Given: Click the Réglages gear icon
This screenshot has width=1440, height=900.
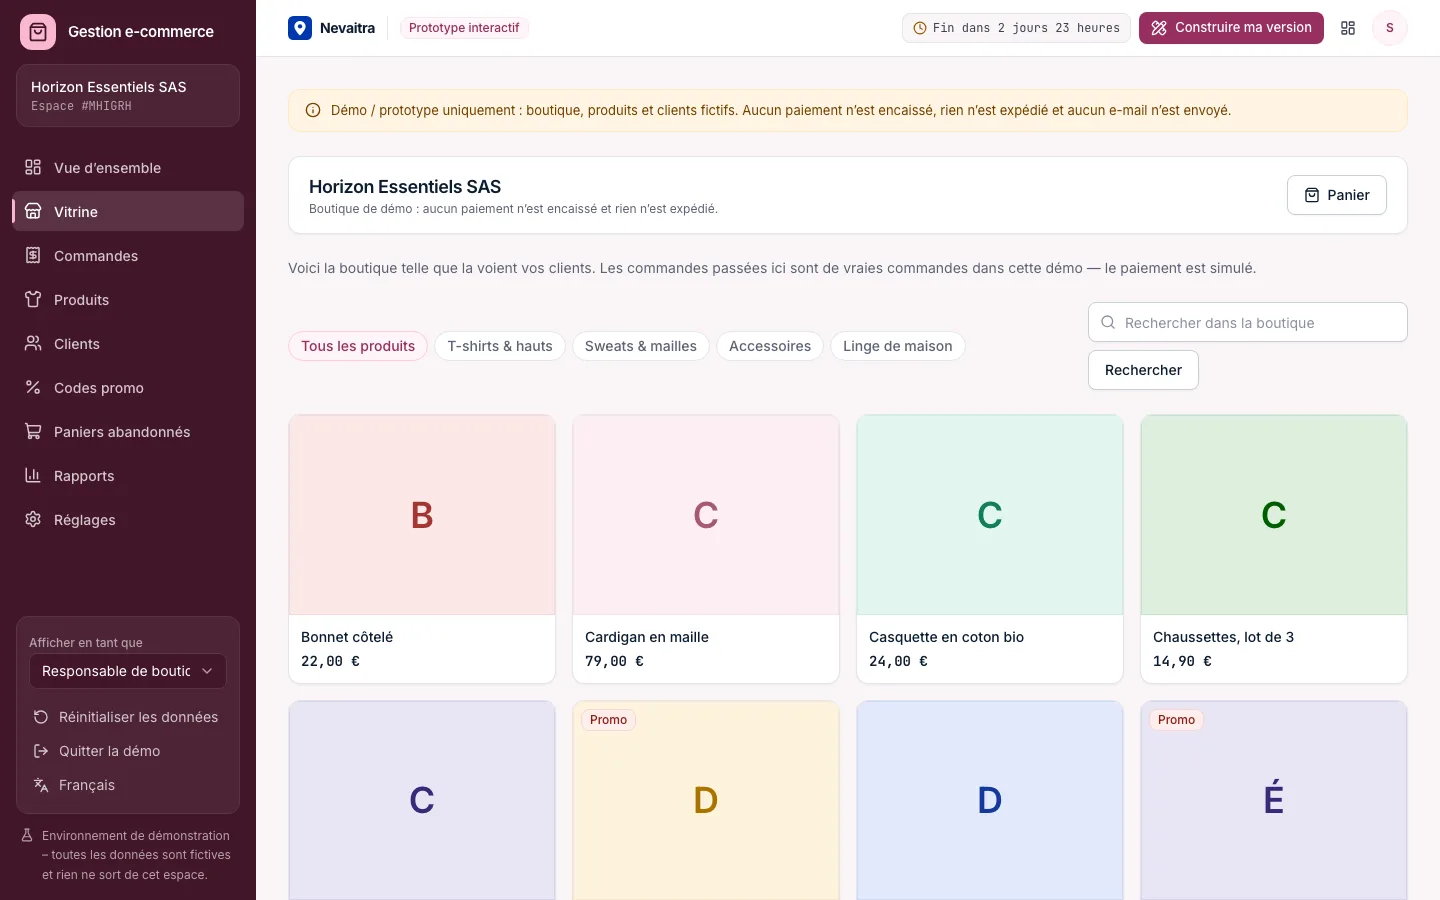Looking at the screenshot, I should (33, 519).
